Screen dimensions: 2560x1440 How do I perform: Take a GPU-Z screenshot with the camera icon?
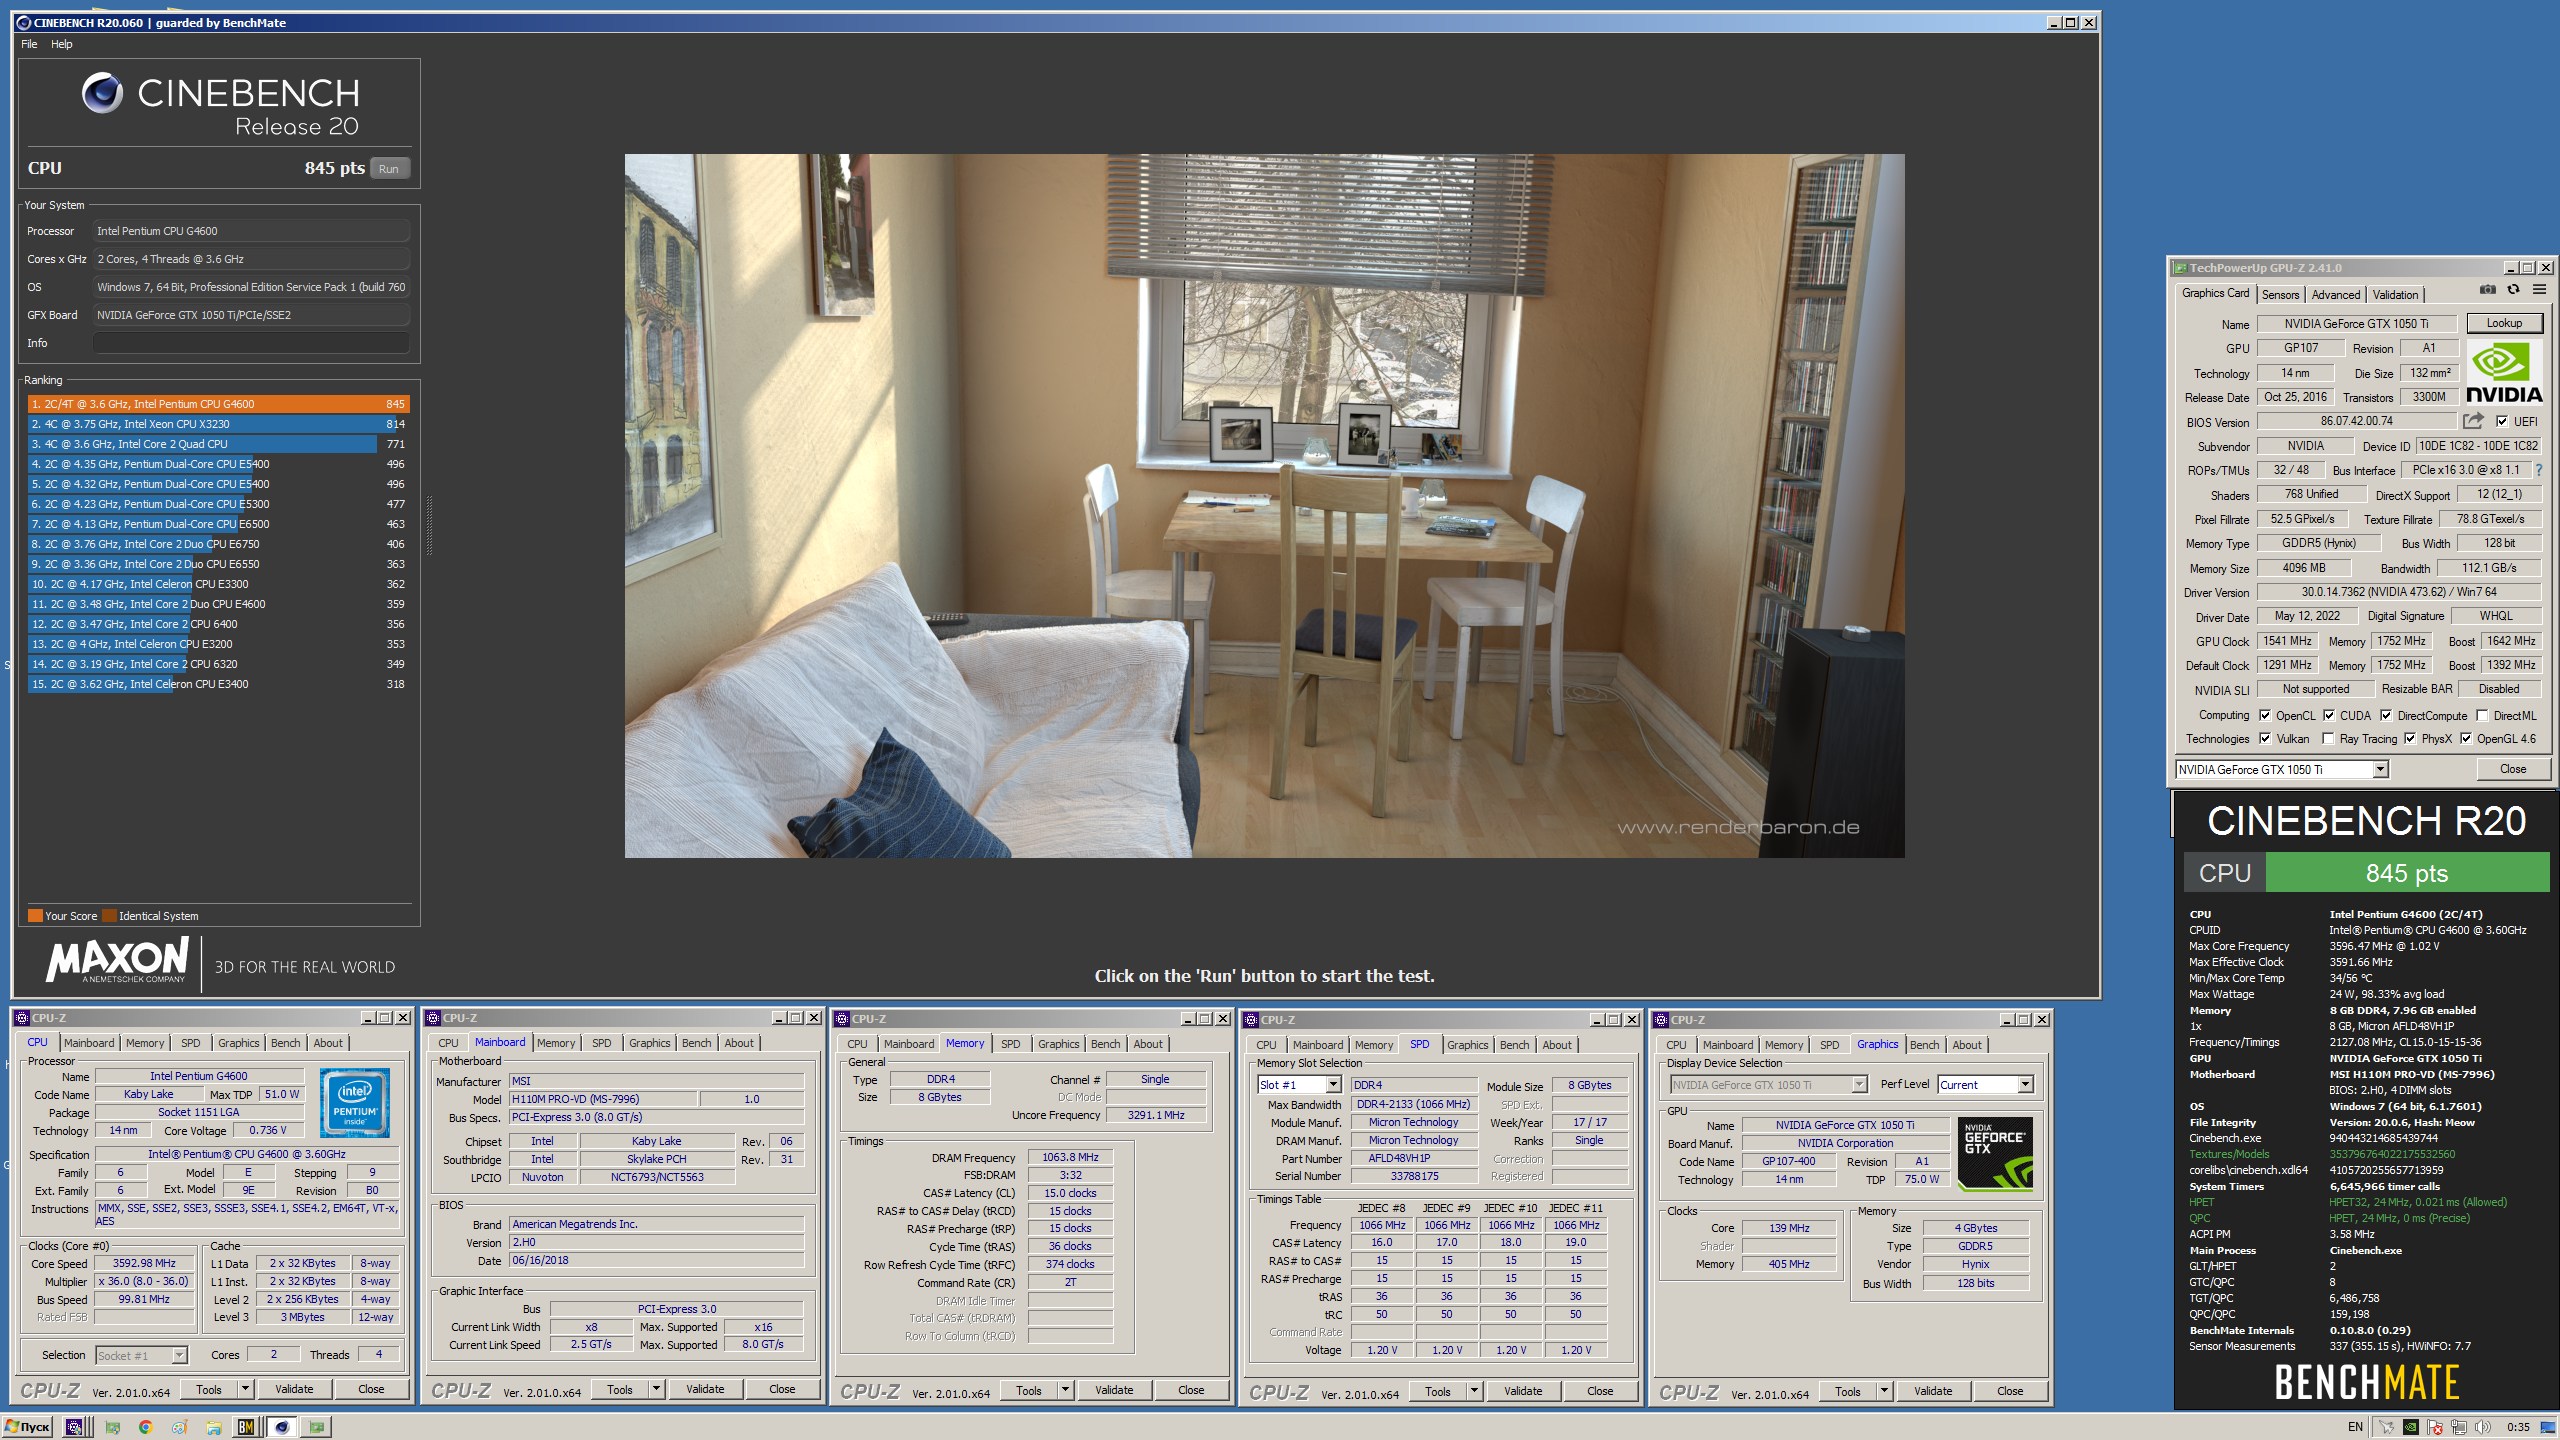2487,290
